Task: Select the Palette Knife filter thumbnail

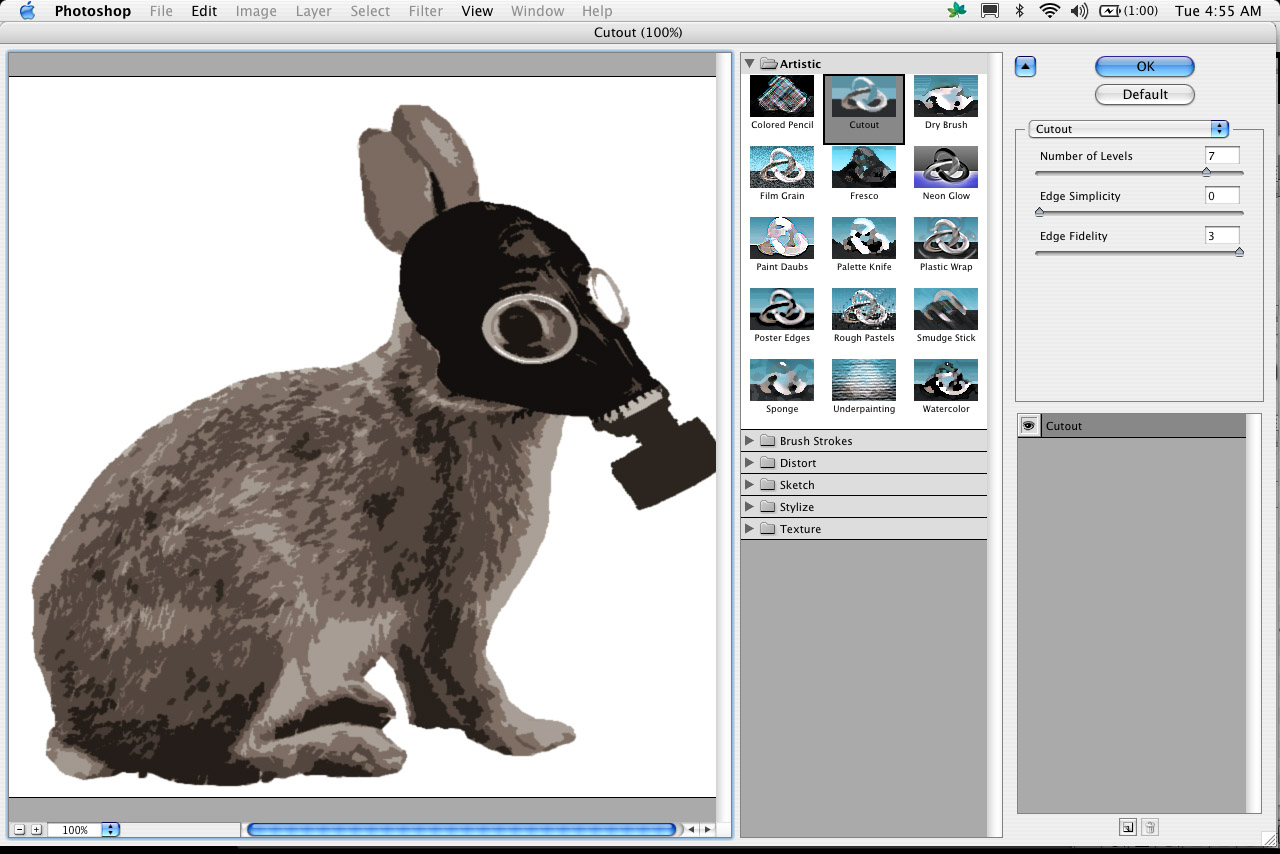Action: pyautogui.click(x=864, y=238)
